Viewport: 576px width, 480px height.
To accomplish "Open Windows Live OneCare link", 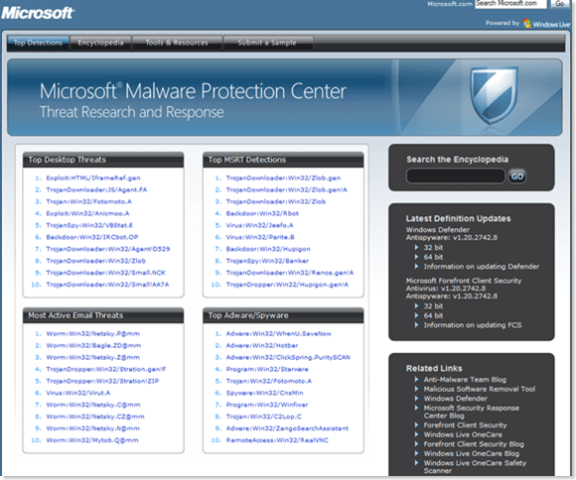I will (x=463, y=435).
